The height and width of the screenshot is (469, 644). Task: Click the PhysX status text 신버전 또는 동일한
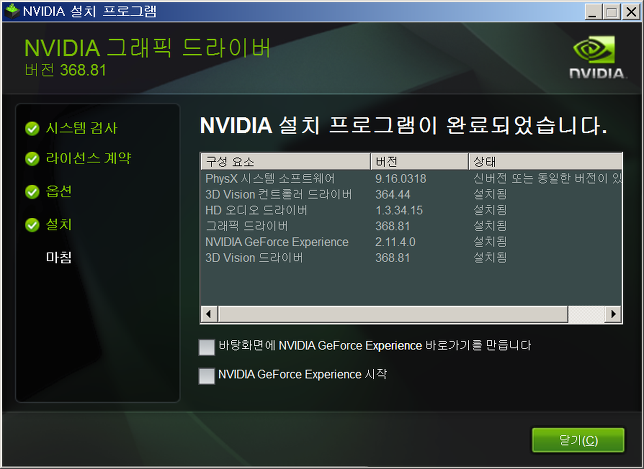click(x=522, y=179)
